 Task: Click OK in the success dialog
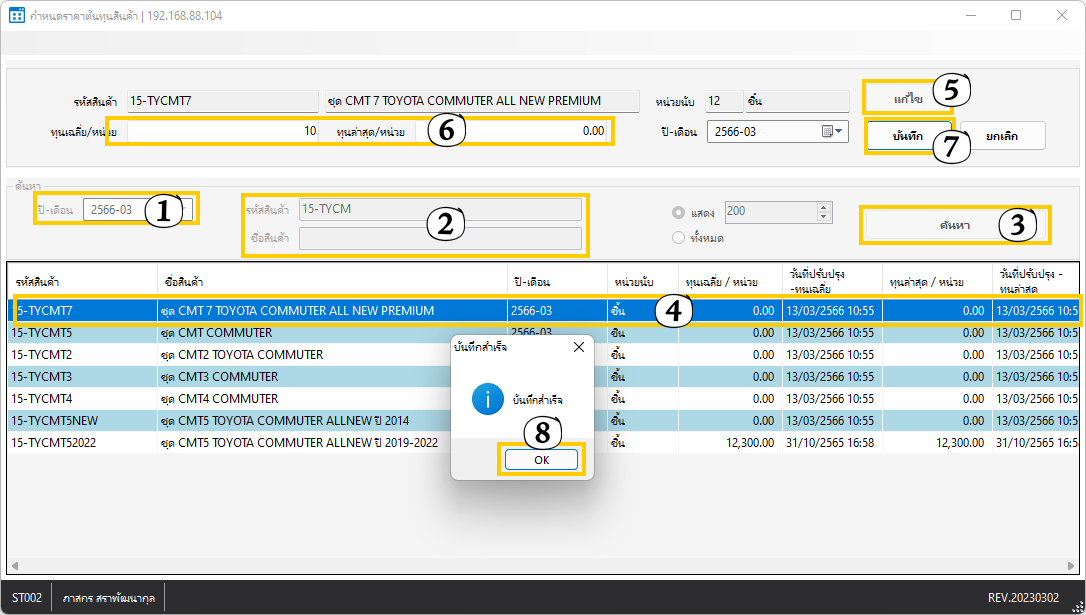541,459
